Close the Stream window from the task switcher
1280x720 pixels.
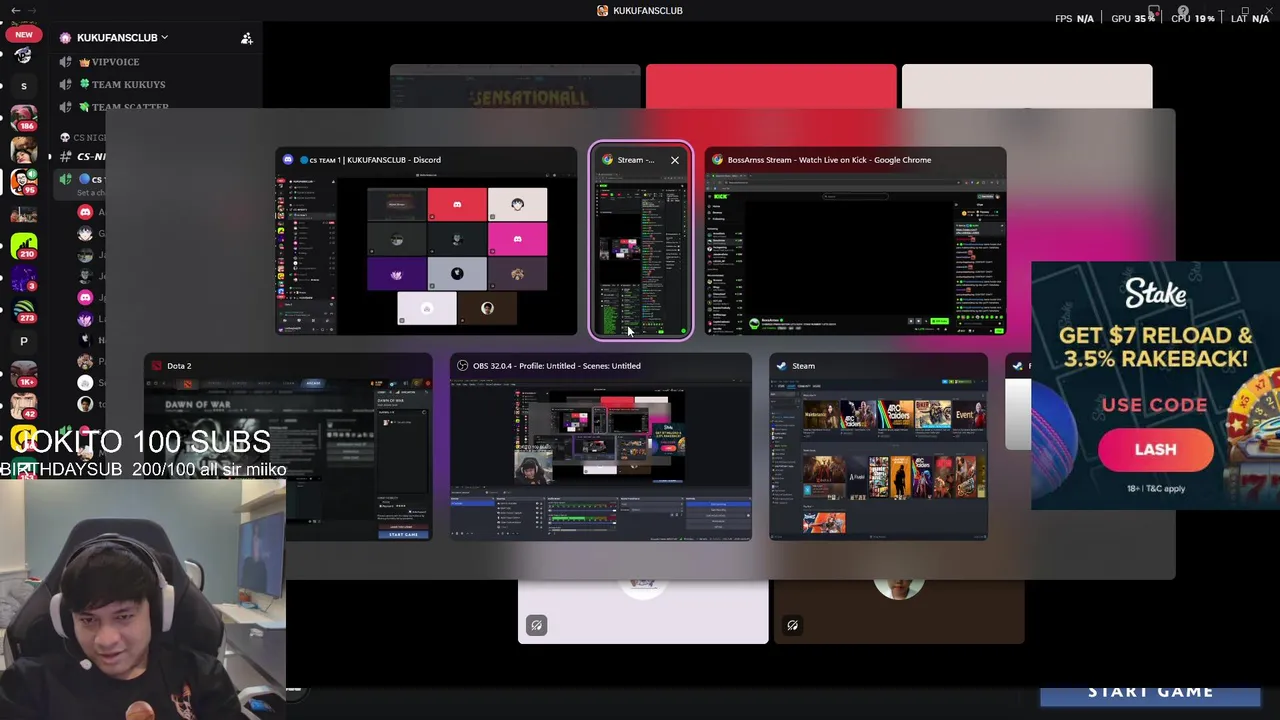675,160
